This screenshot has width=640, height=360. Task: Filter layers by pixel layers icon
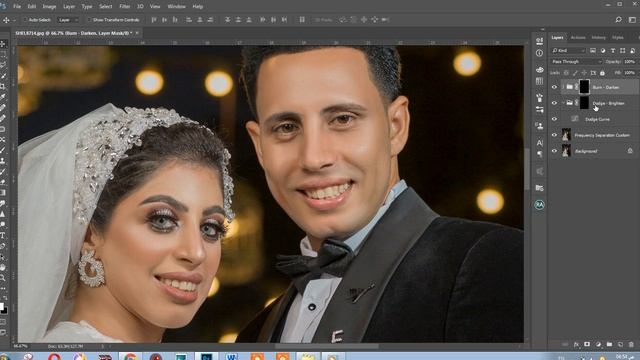[x=593, y=50]
